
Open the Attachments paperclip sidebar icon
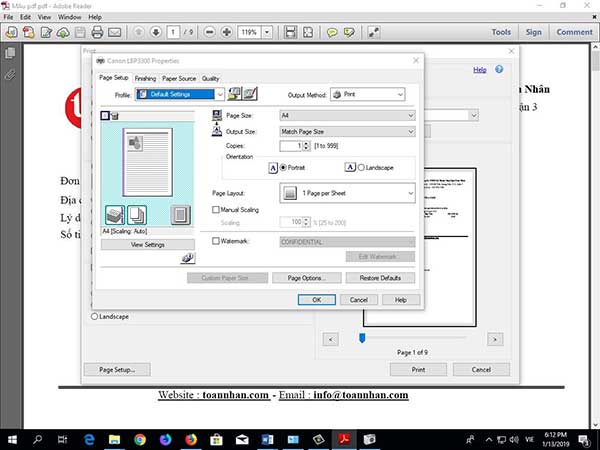pos(10,75)
